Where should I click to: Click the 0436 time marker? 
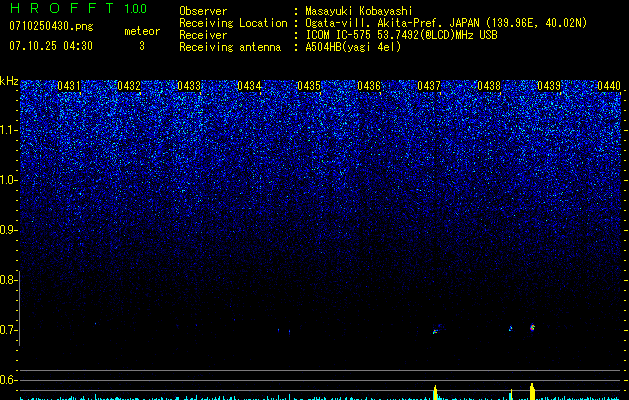pyautogui.click(x=369, y=86)
